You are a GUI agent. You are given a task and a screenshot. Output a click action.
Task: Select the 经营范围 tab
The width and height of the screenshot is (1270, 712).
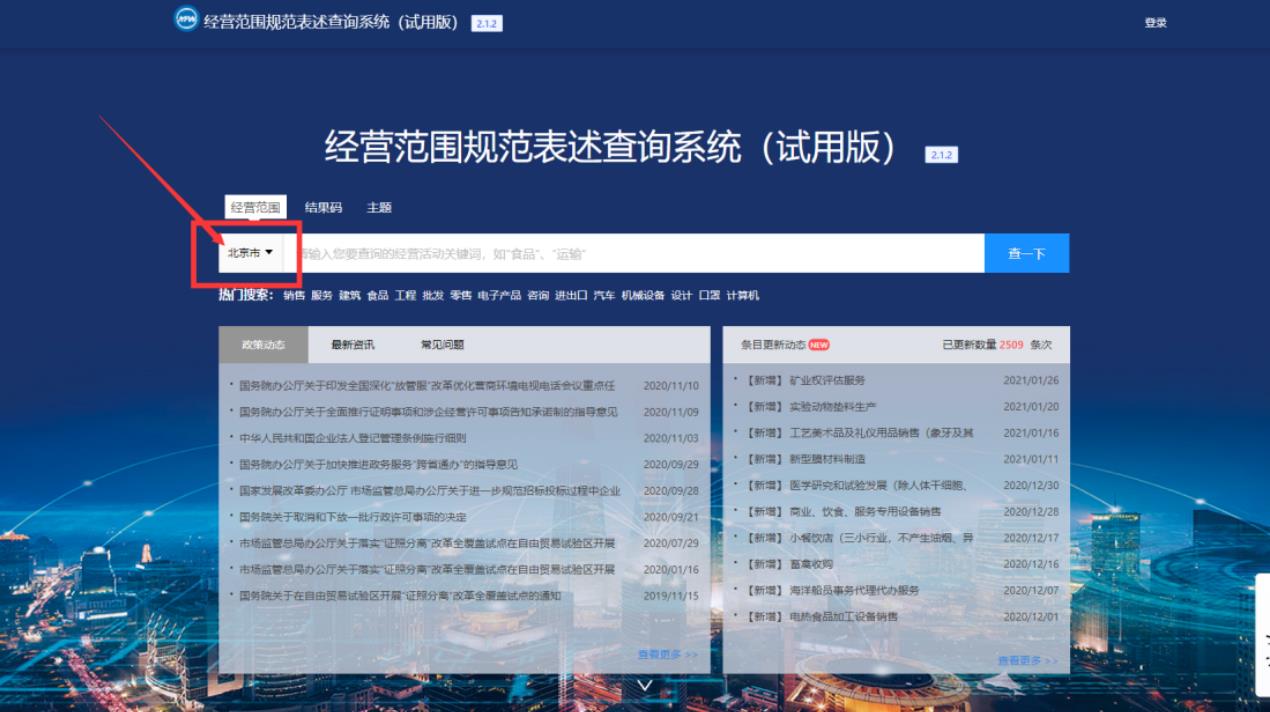click(x=255, y=208)
